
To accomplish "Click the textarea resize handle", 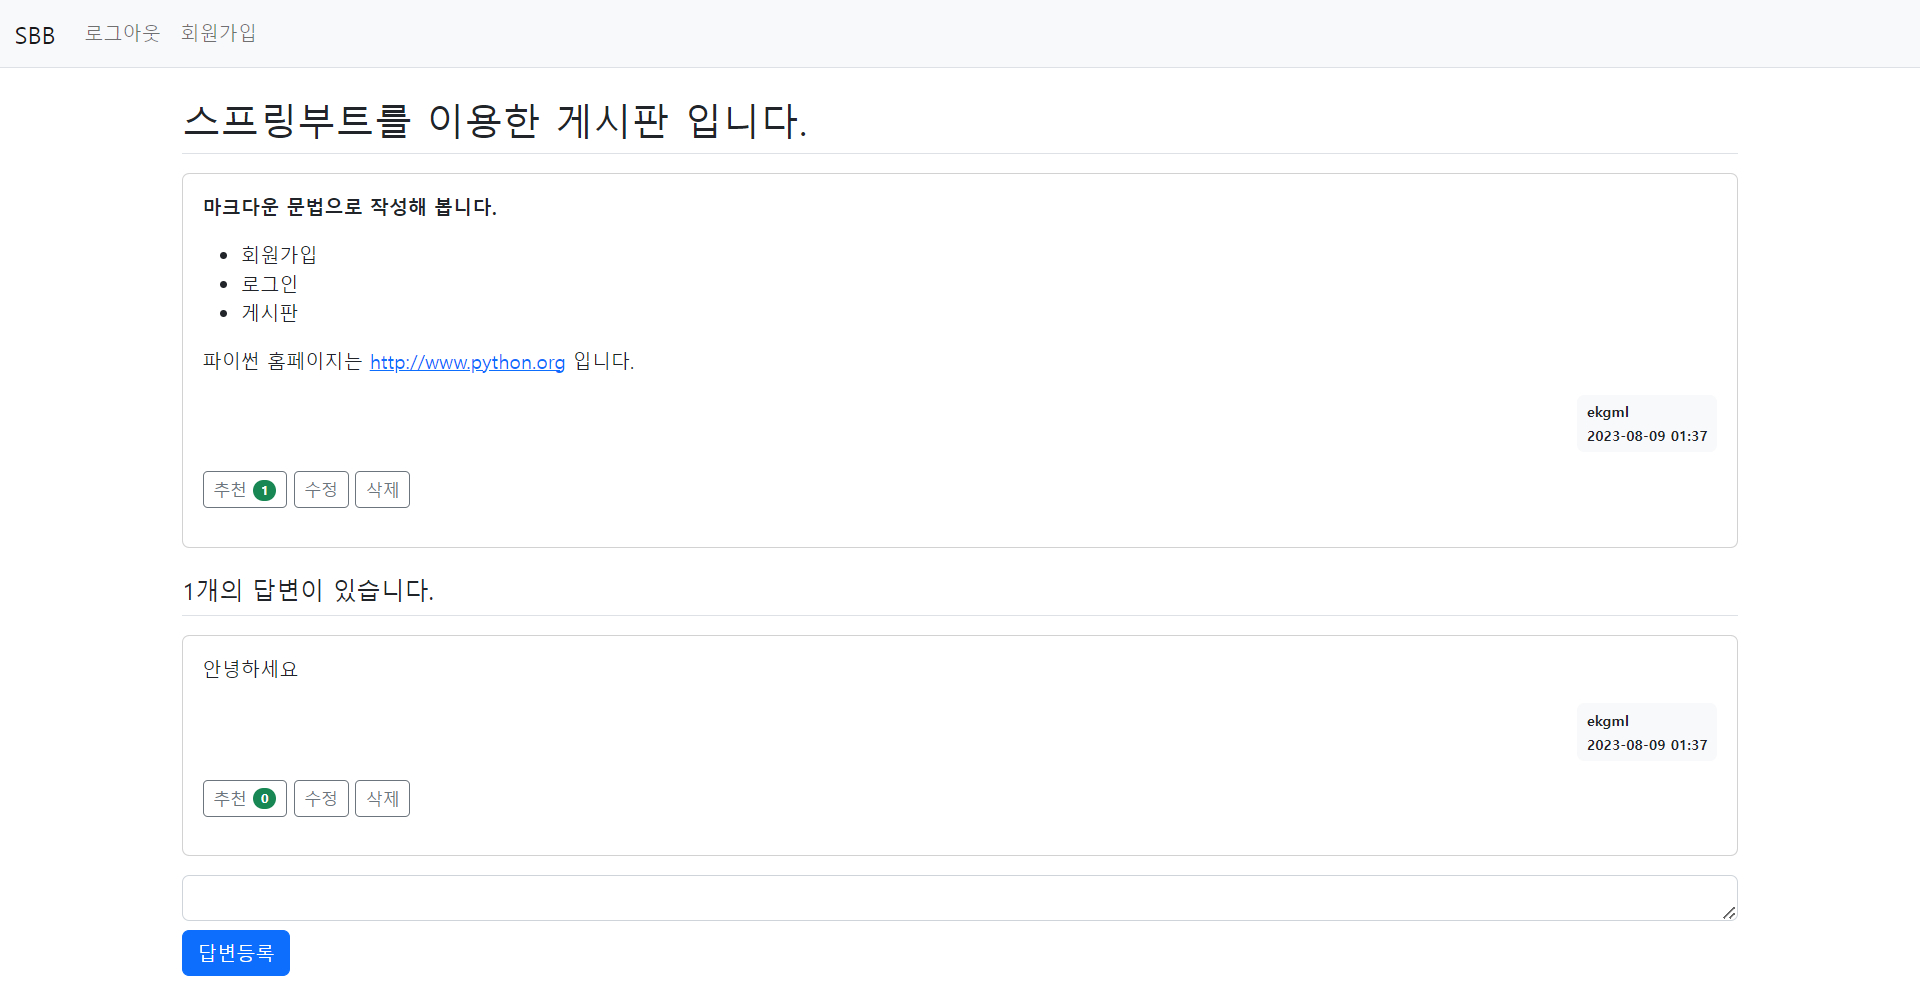I will coord(1729,912).
